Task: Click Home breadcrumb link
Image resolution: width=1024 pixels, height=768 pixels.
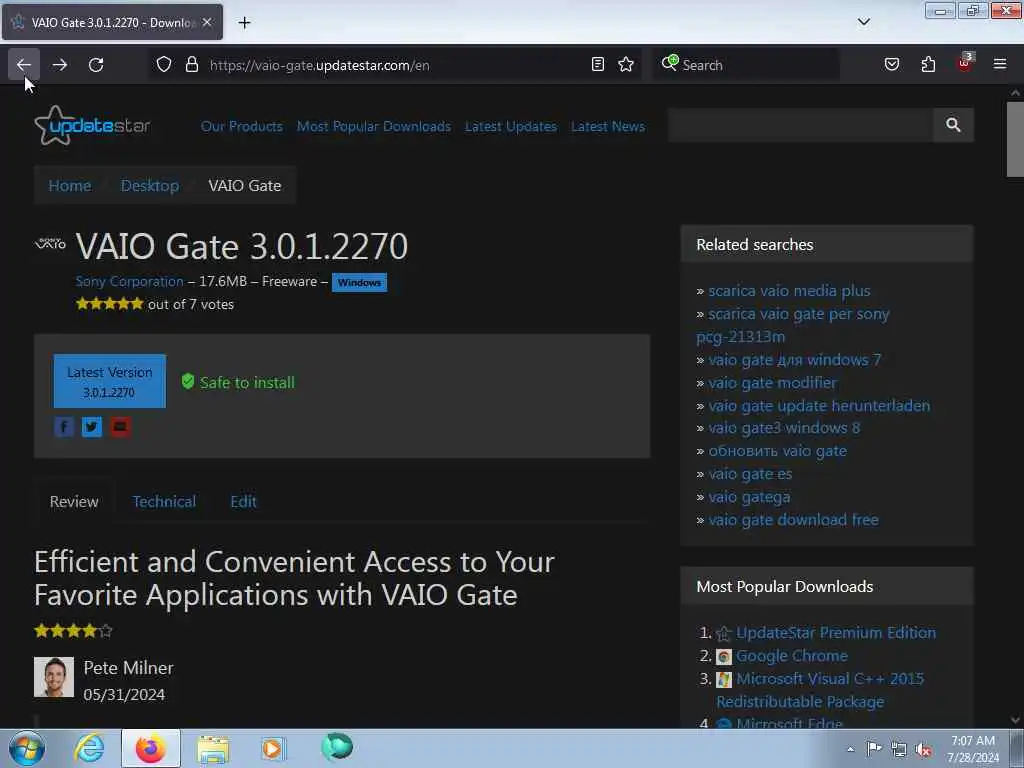Action: pyautogui.click(x=70, y=185)
